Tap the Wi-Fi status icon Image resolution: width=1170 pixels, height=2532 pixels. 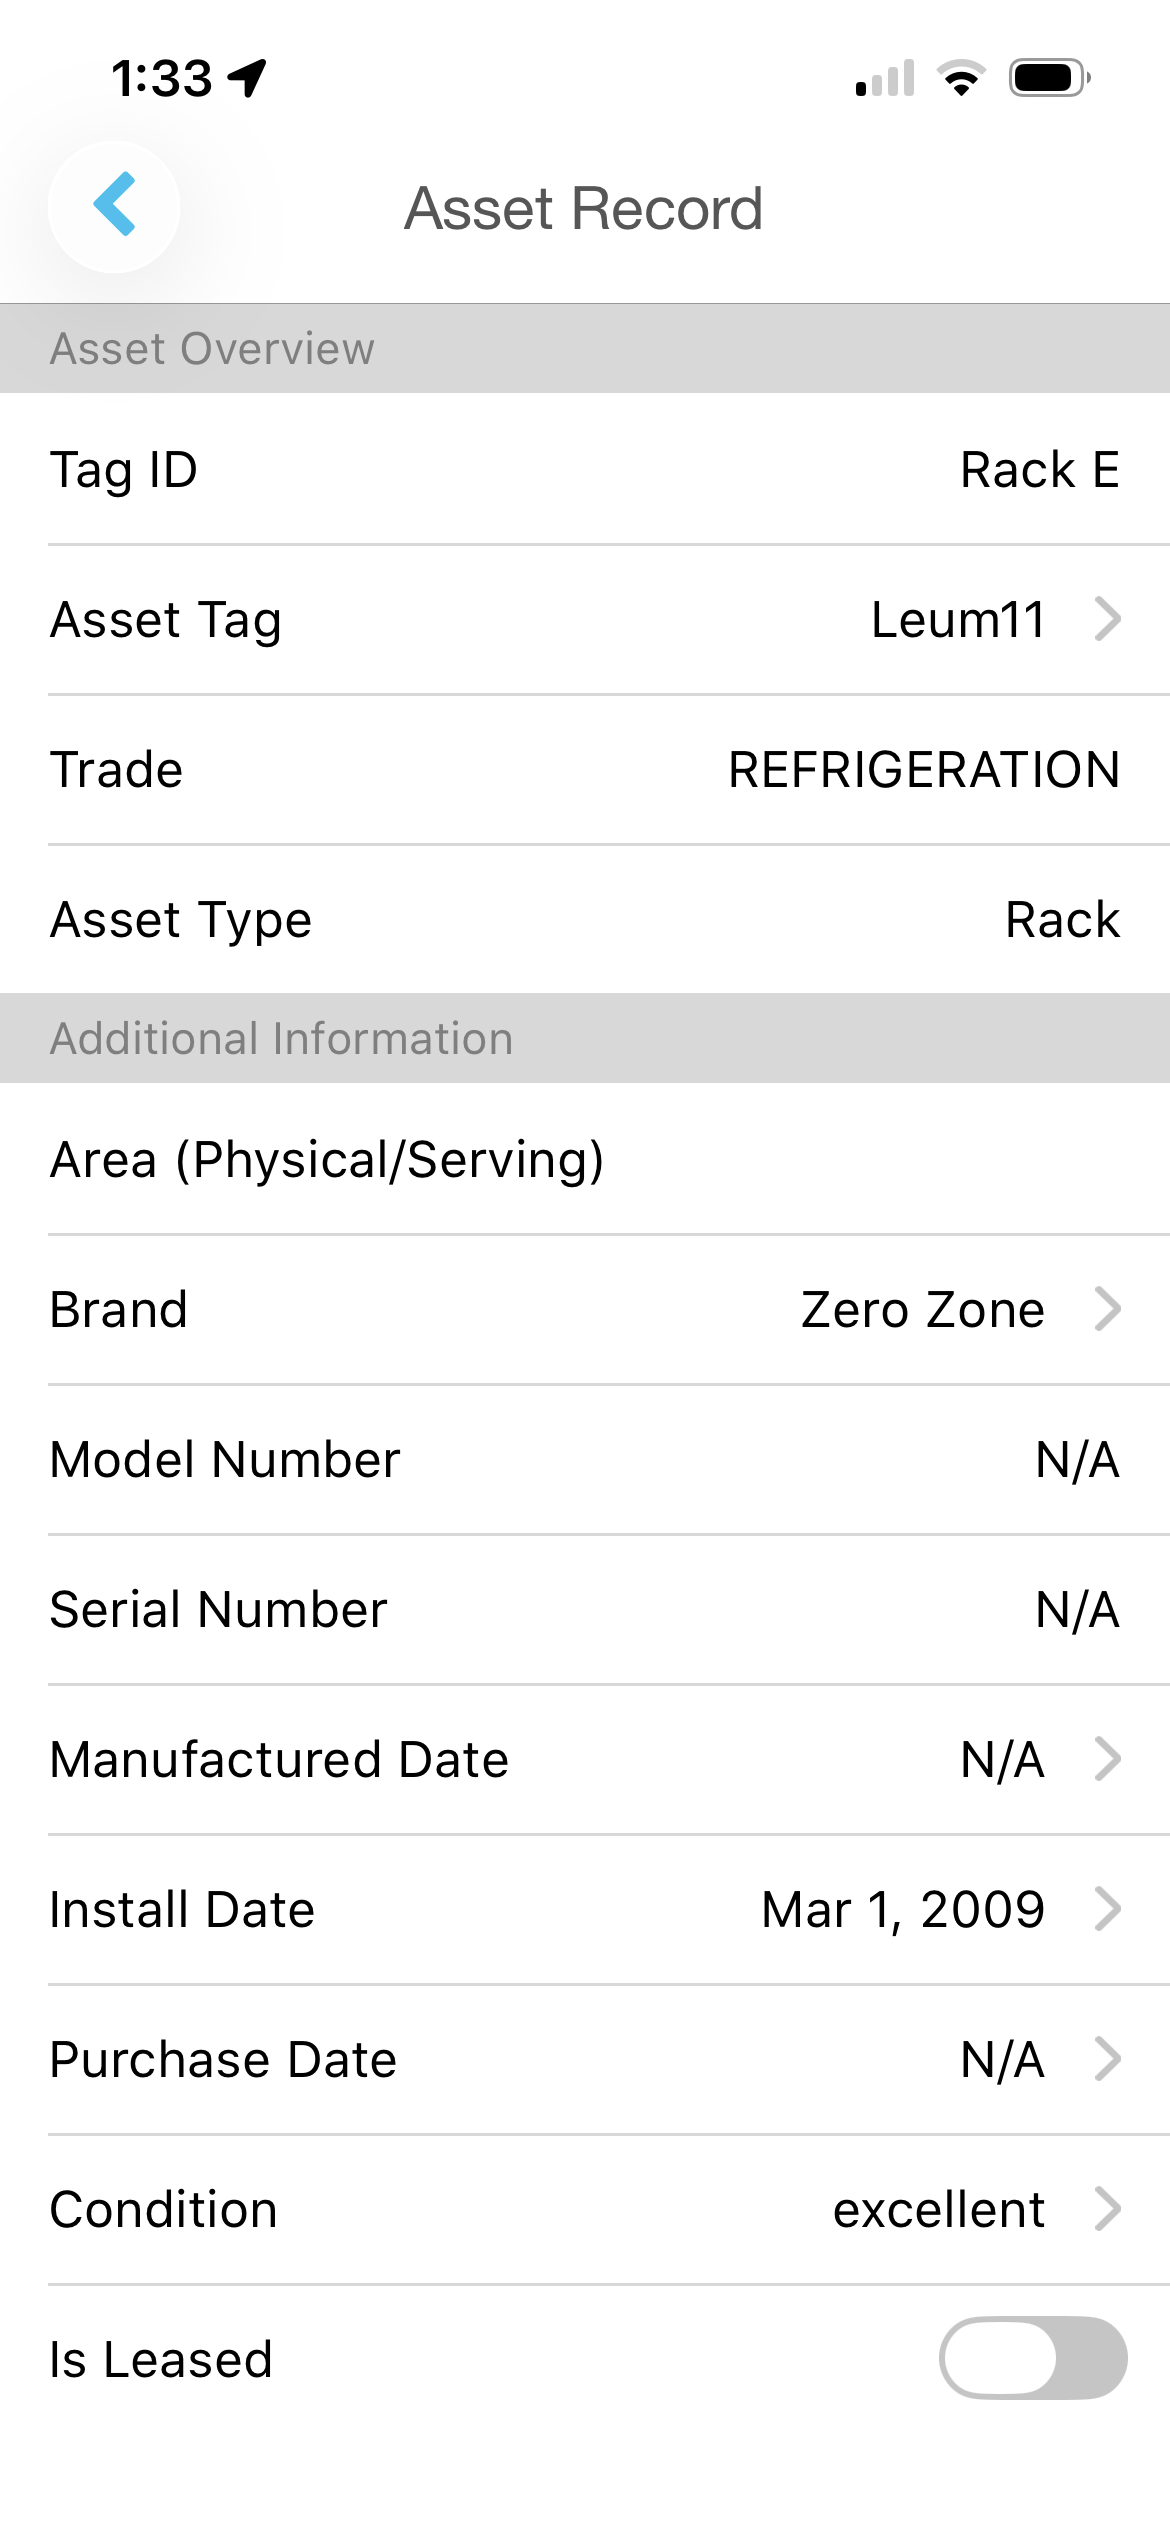click(961, 78)
